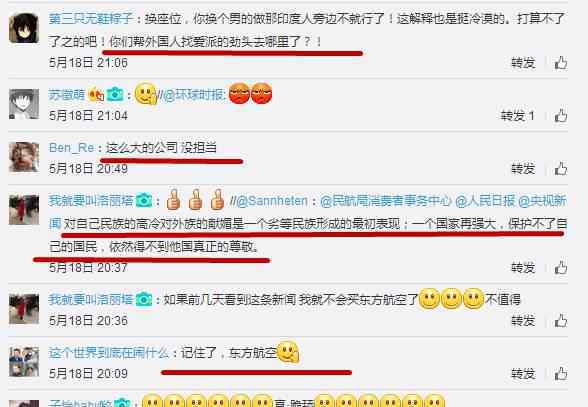The height and width of the screenshot is (407, 588).
Task: Like the Ben_Re comment
Action: pos(561,168)
